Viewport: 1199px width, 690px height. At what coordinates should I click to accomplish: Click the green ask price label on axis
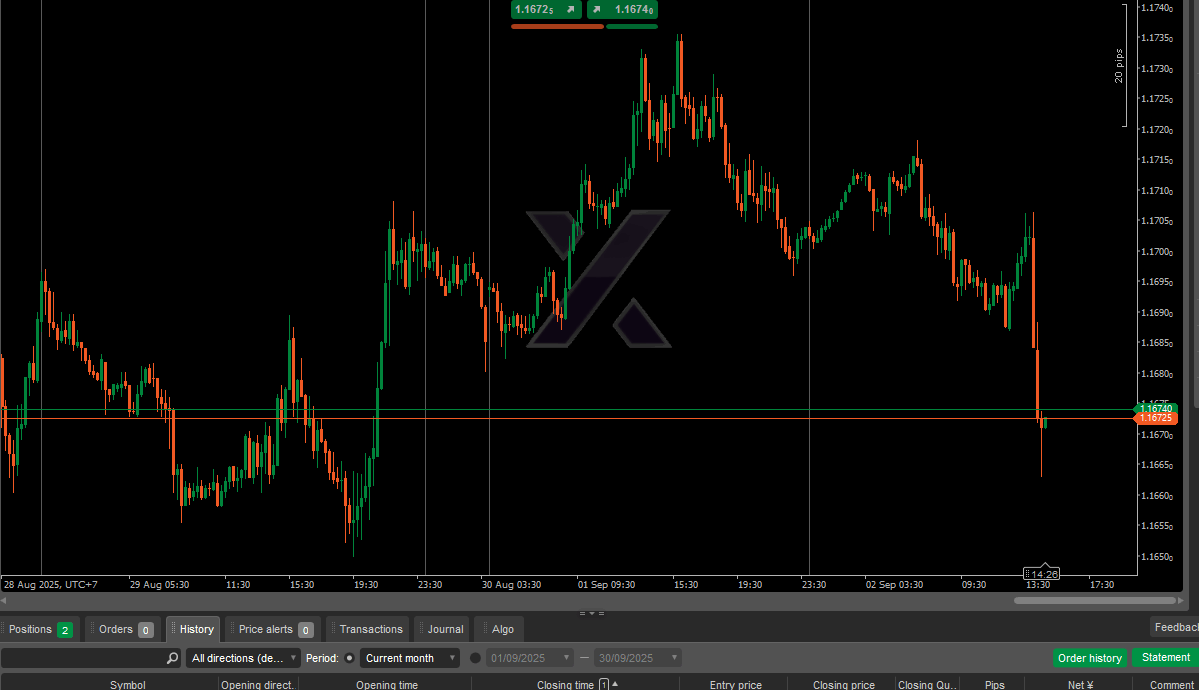point(1155,408)
